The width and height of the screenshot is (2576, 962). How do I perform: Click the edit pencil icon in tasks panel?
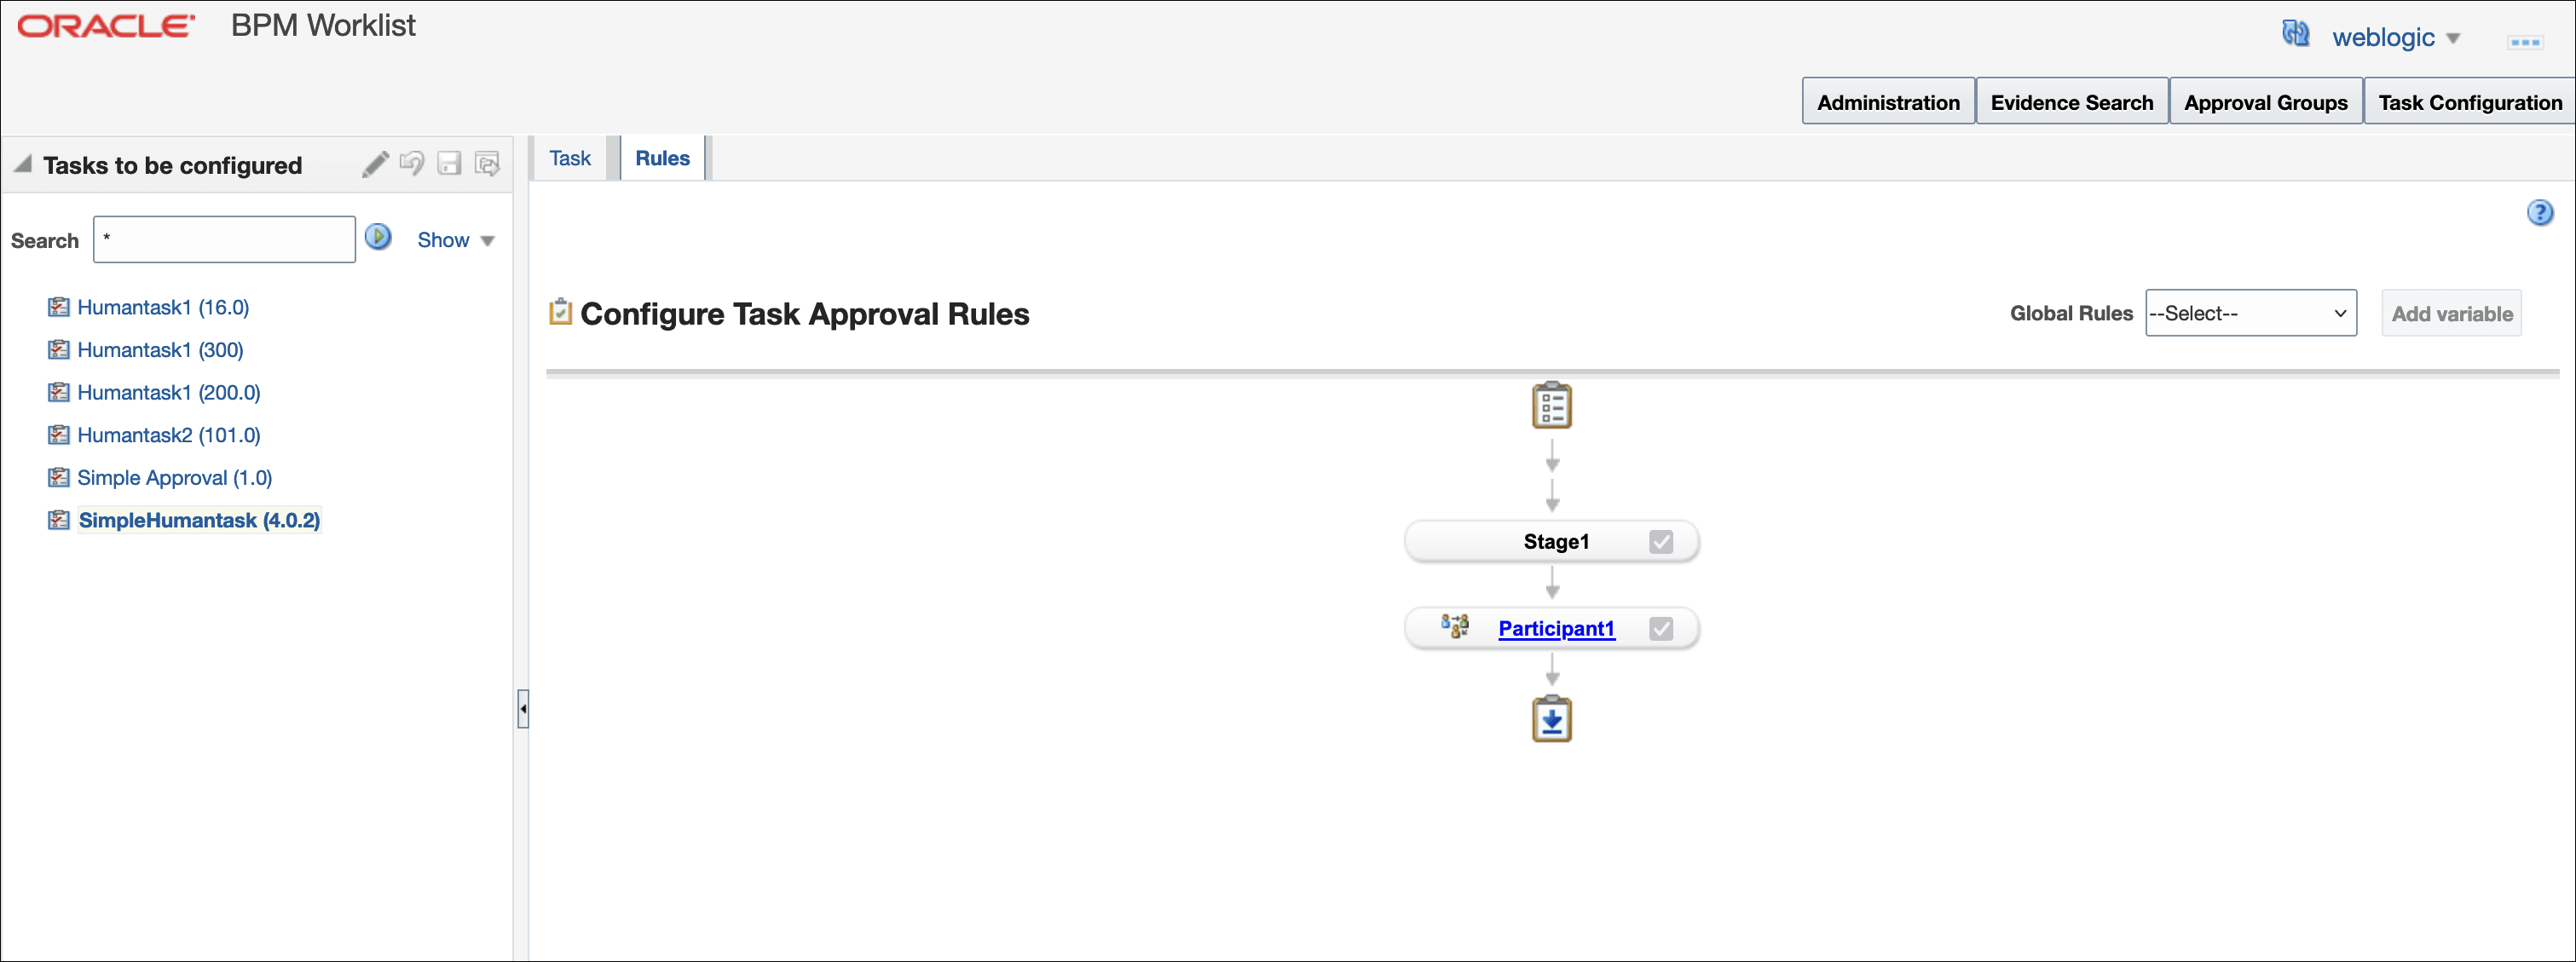point(375,164)
